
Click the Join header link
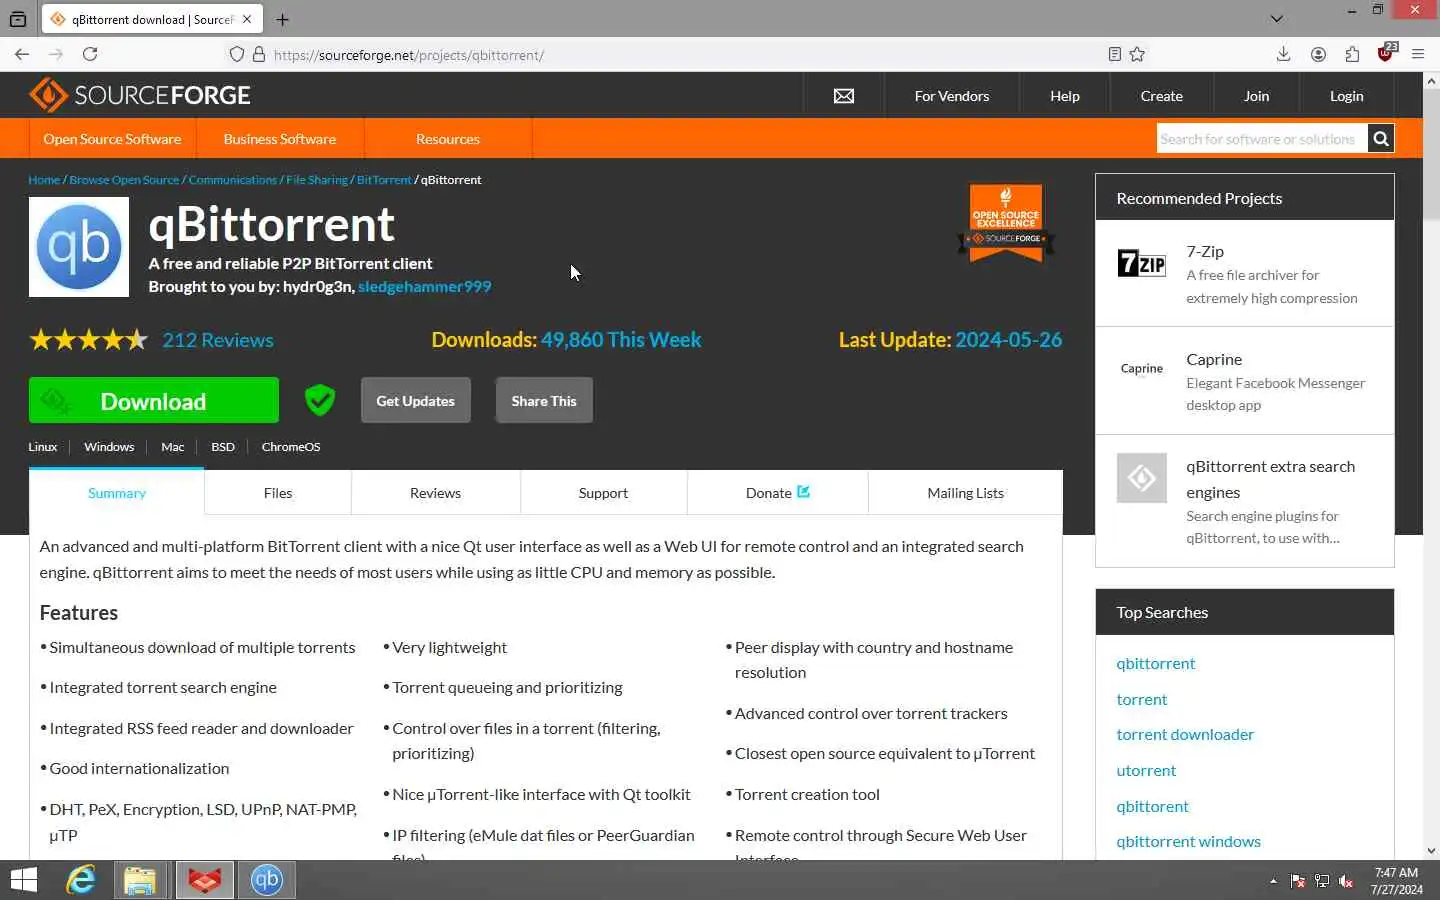[1257, 96]
